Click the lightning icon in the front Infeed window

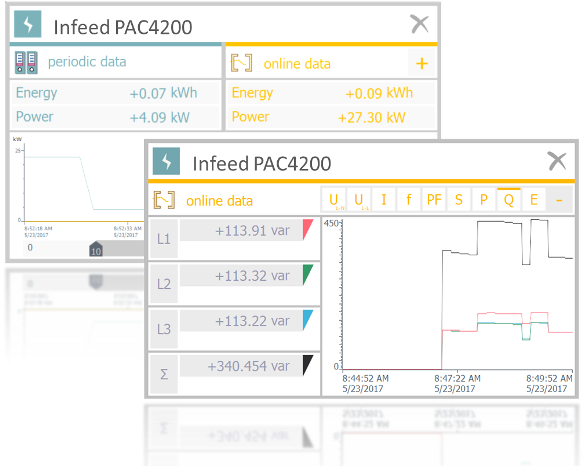166,161
